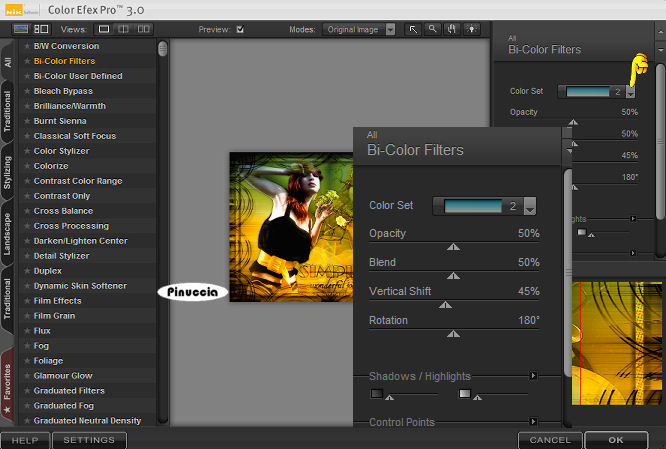Screen dimensions: 666x449
Task: Expand Shadows / Highlights in the enlarged panel
Action: [x=533, y=376]
